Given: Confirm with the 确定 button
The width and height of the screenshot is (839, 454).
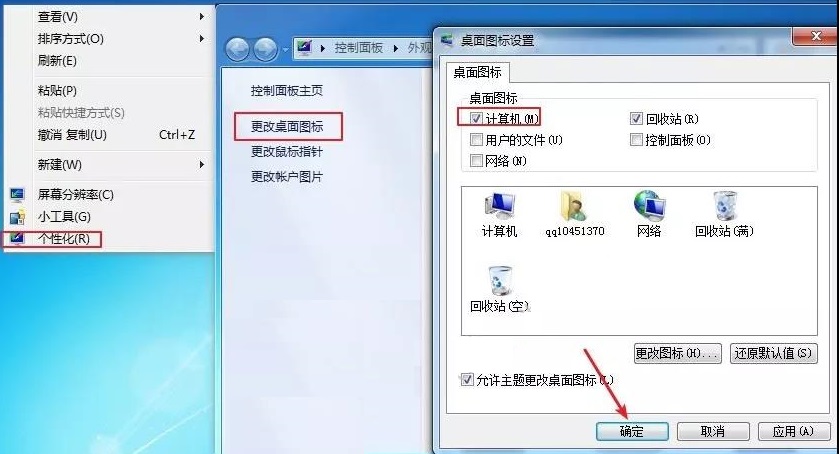Looking at the screenshot, I should point(632,431).
